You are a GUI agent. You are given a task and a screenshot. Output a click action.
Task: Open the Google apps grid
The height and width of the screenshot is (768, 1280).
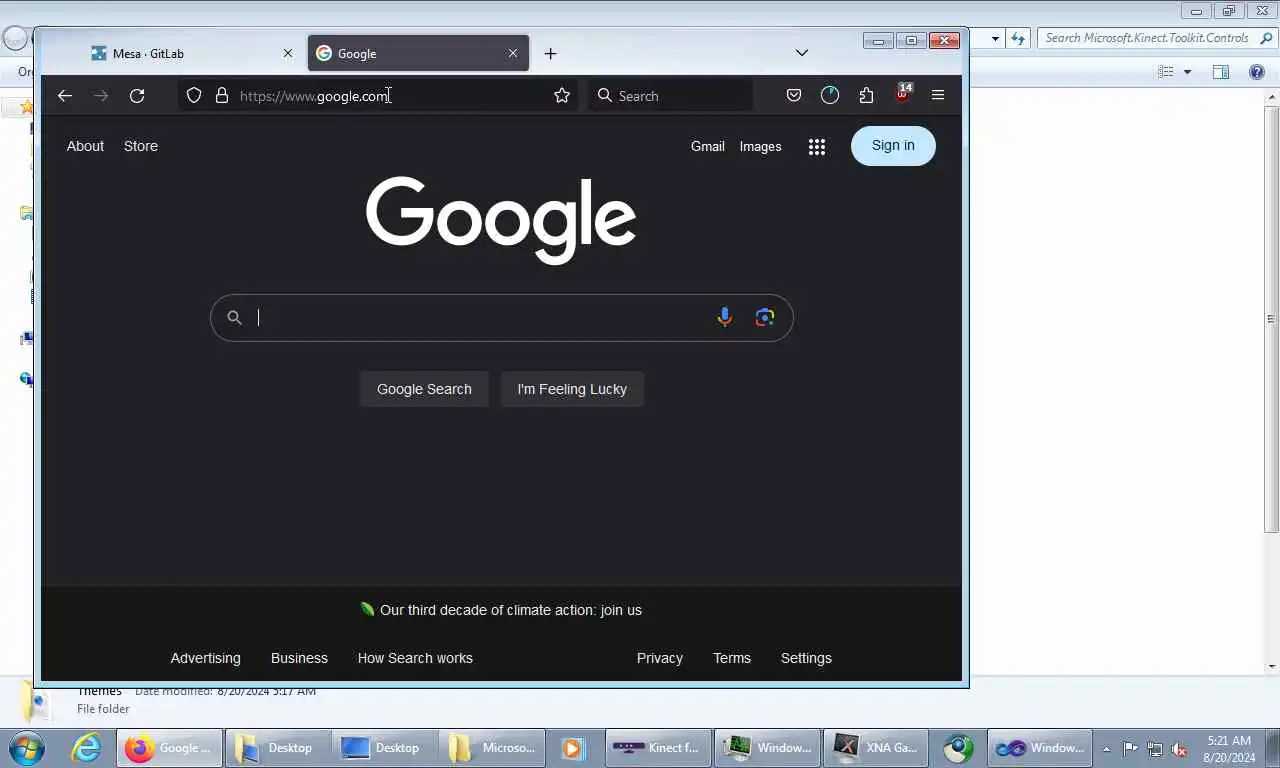click(817, 147)
